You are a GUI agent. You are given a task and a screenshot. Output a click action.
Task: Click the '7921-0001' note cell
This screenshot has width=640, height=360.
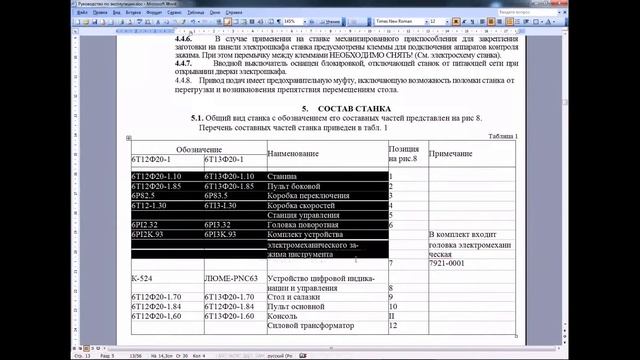472,263
